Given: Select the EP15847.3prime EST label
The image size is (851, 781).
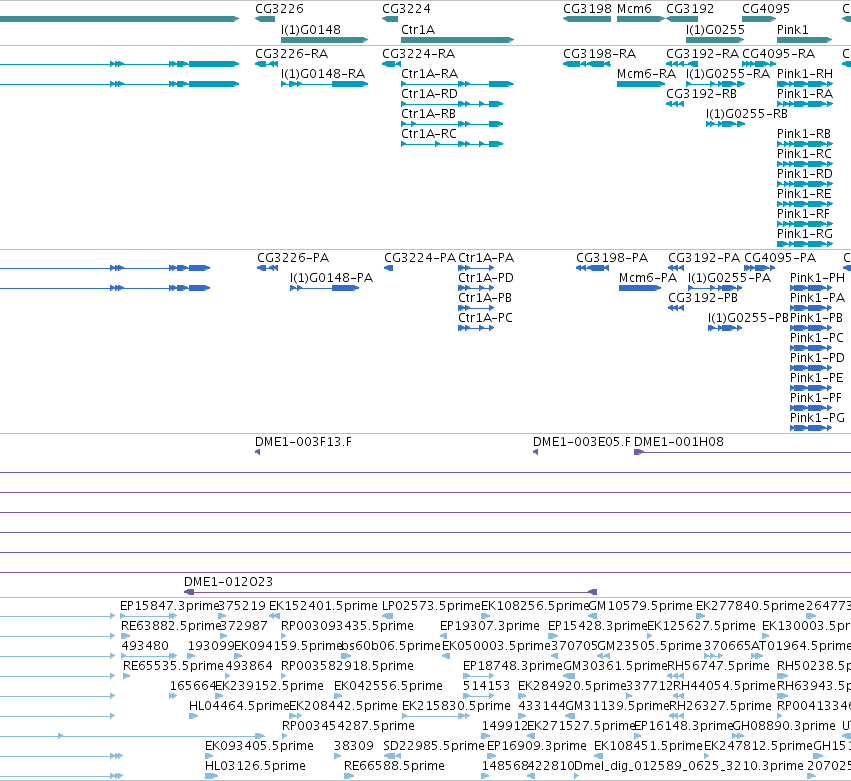Looking at the screenshot, I should click(169, 606).
